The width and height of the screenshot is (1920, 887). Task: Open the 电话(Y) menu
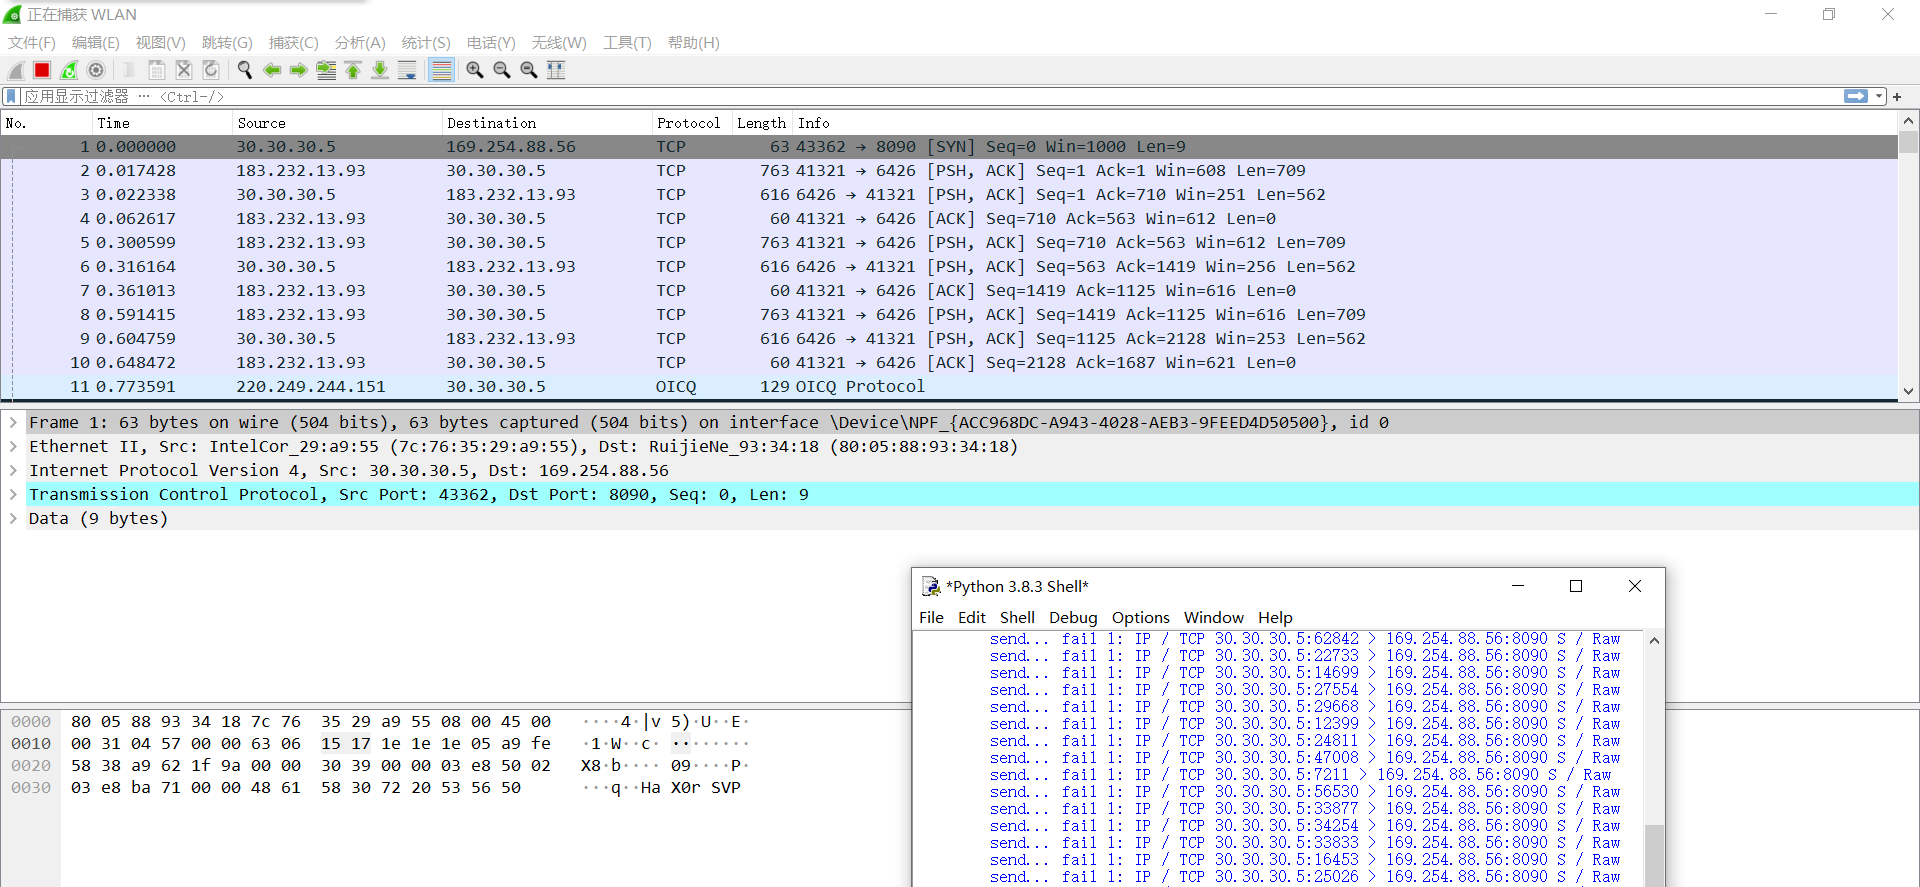(491, 43)
